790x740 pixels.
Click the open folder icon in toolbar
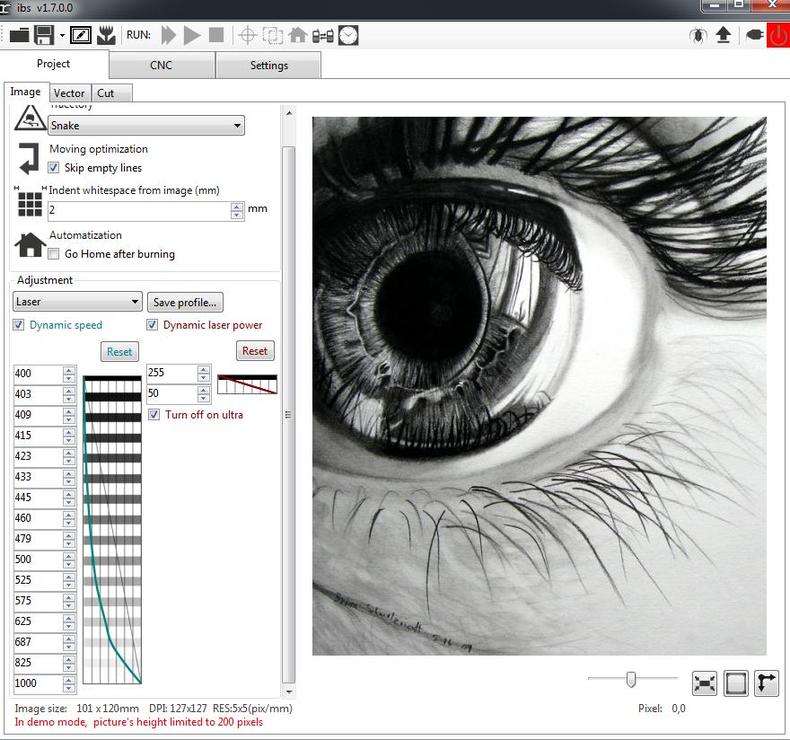coord(19,35)
